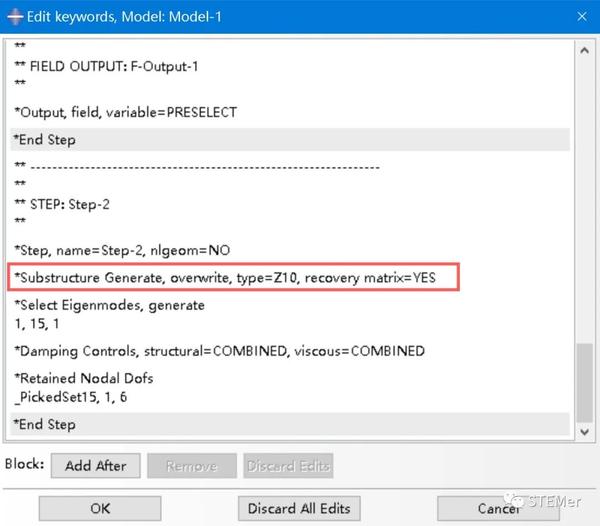
Task: Click the scrollbar down arrow
Action: (584, 432)
